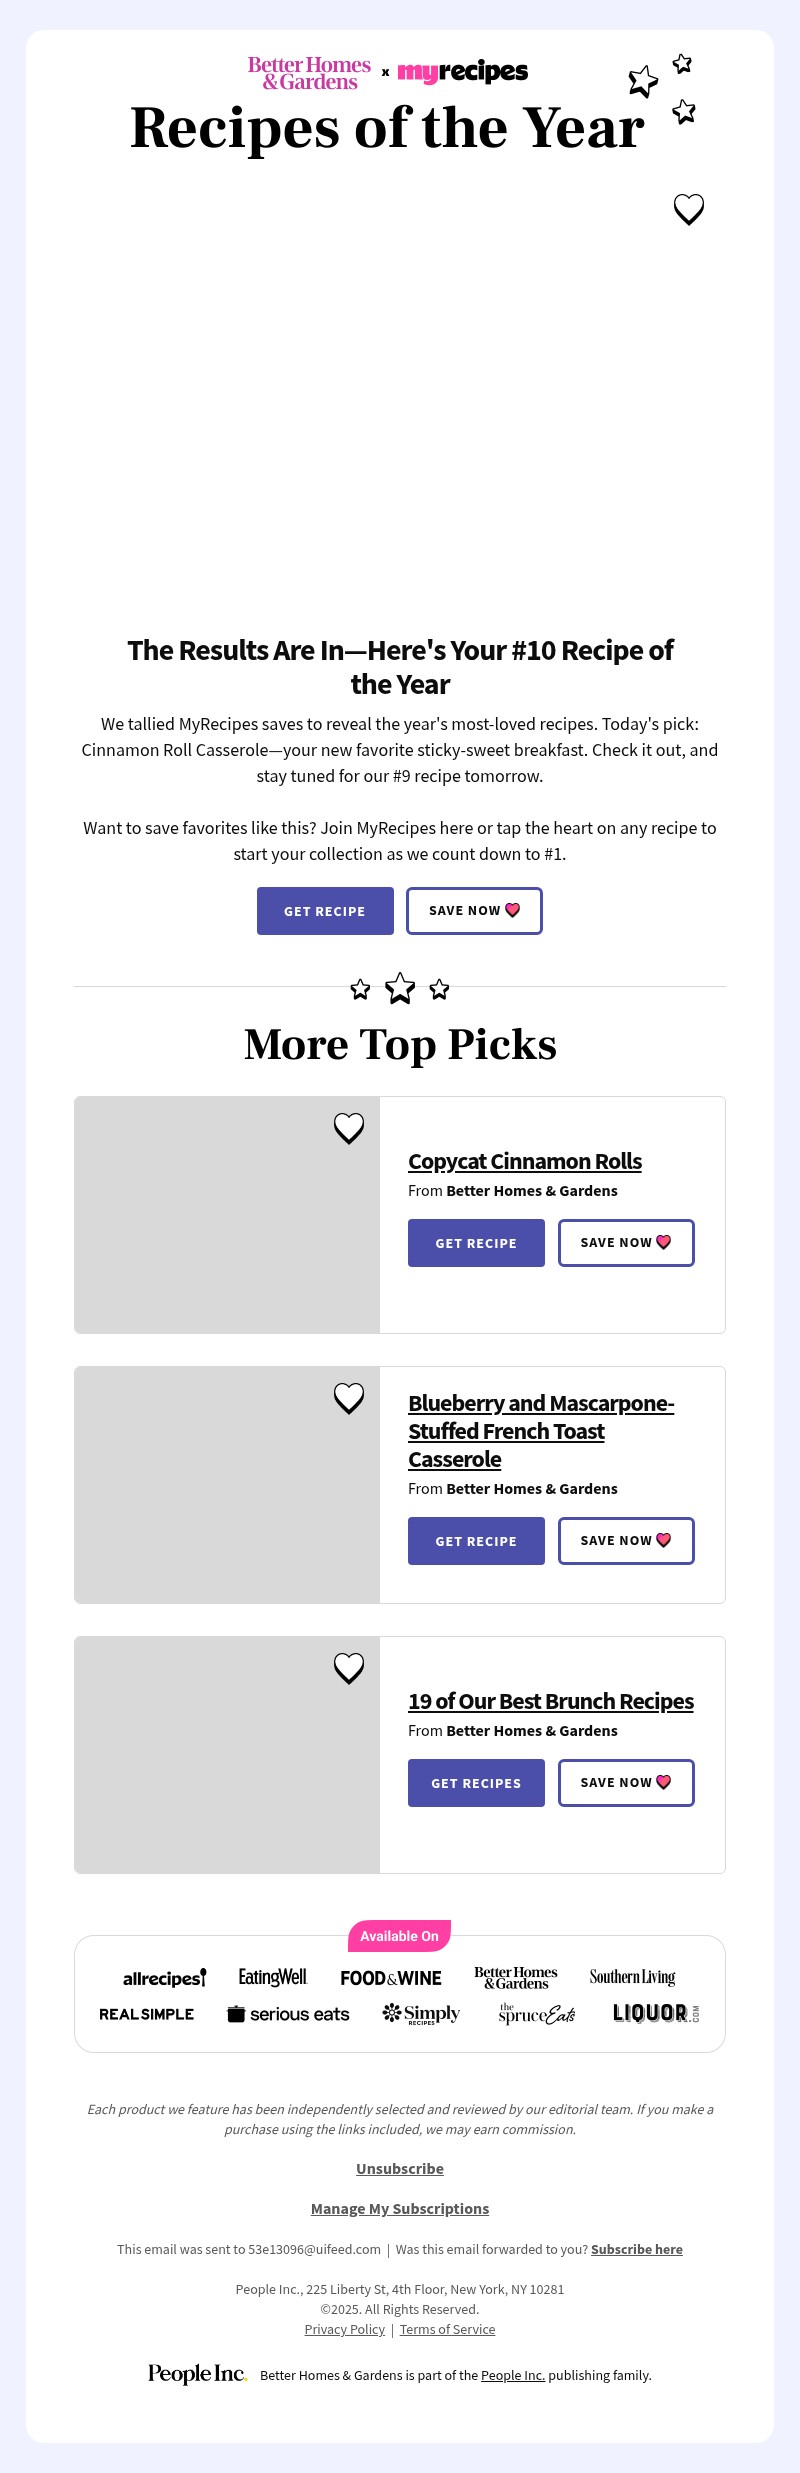
Task: Click the Unsubscribe link
Action: [x=400, y=2168]
